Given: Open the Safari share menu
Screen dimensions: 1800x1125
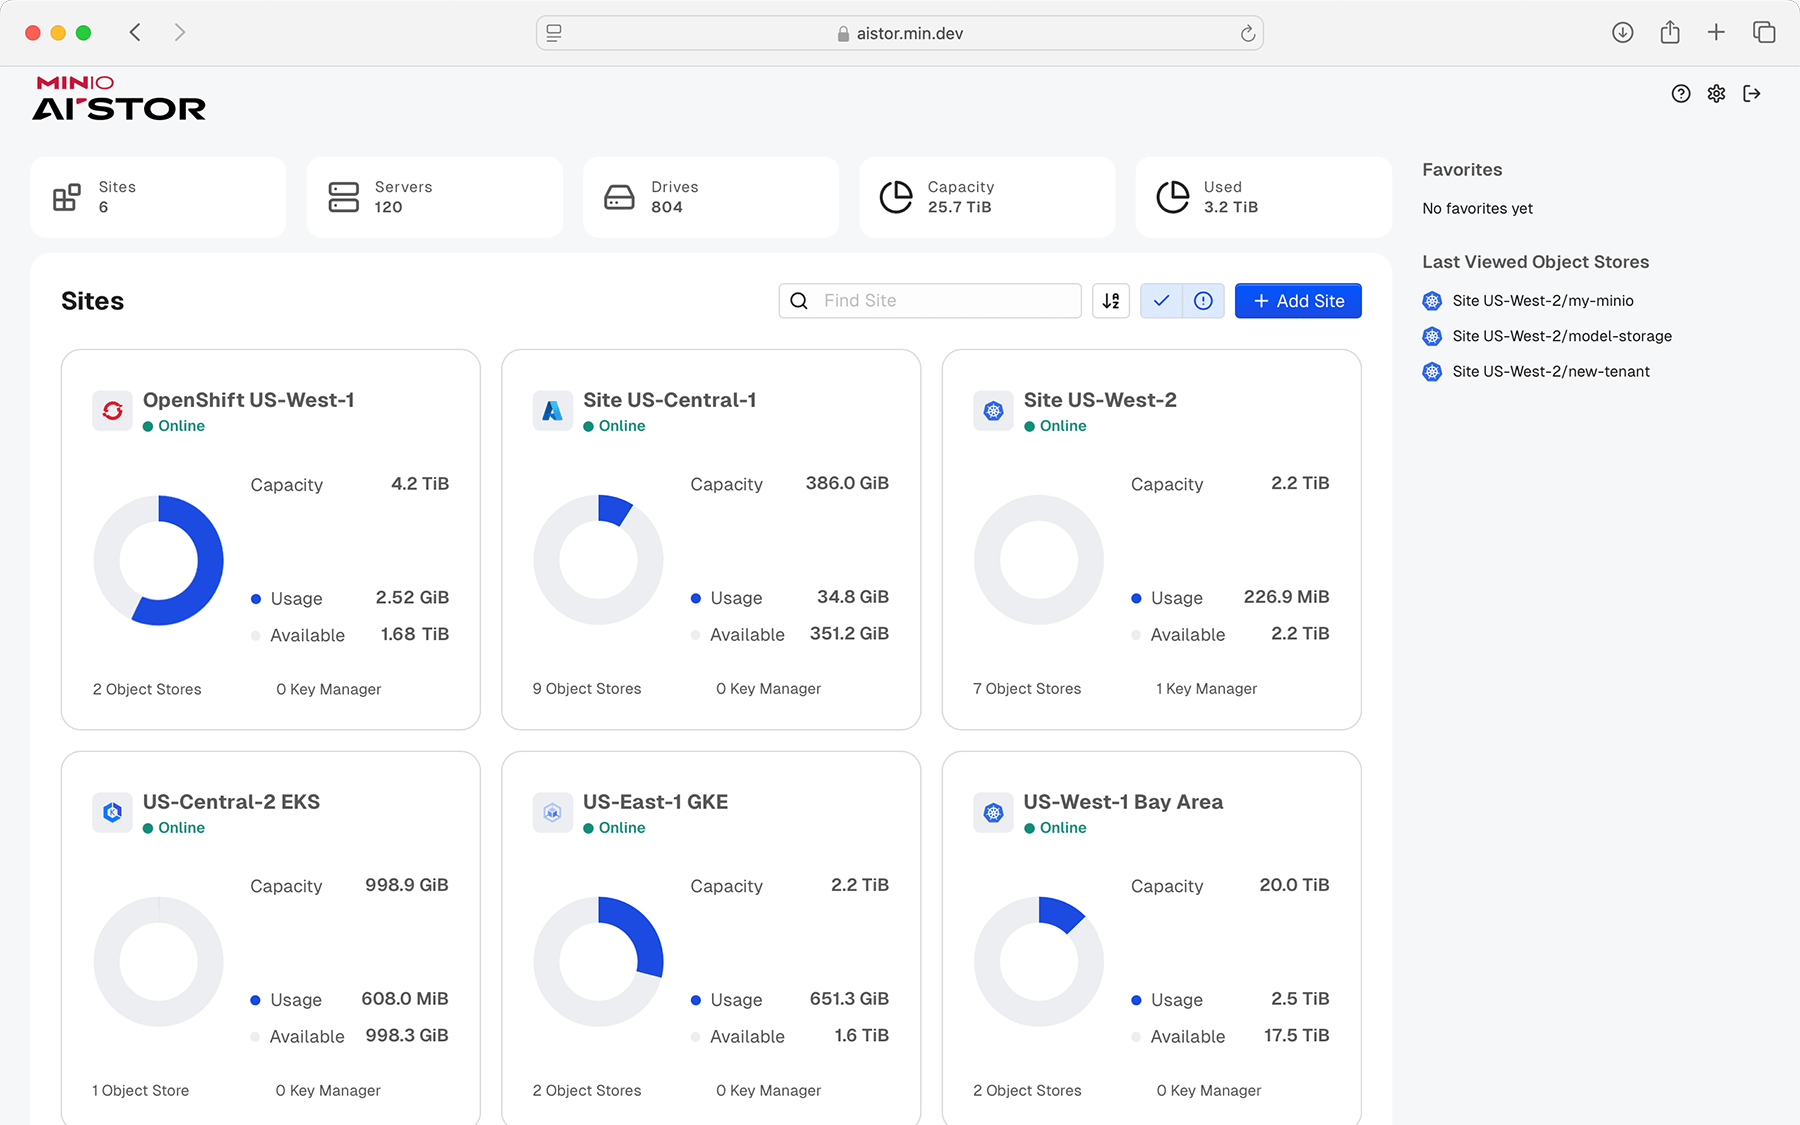Looking at the screenshot, I should tap(1670, 33).
